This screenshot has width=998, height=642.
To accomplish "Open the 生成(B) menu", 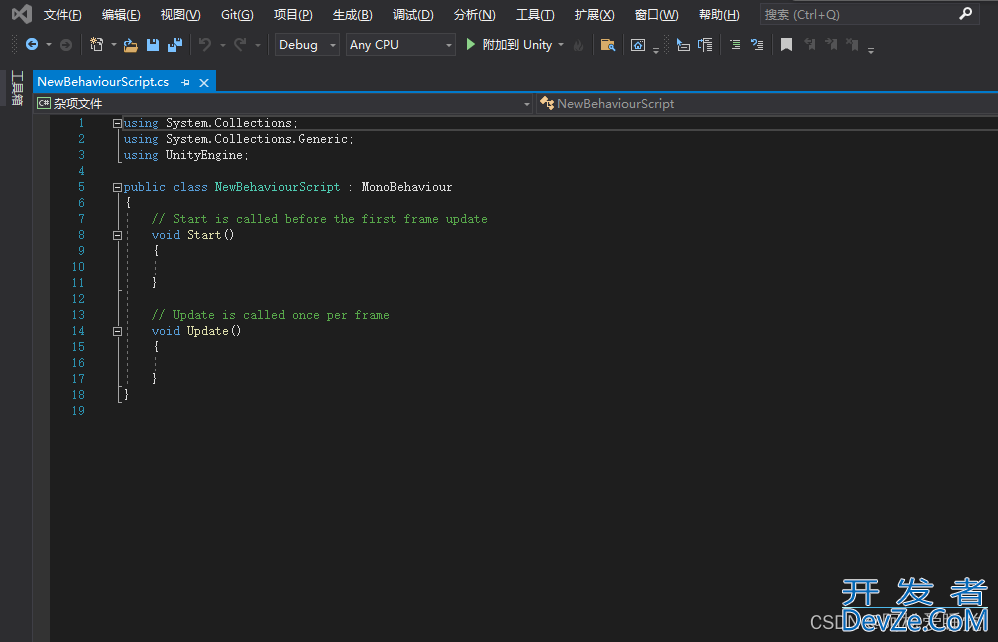I will tap(353, 15).
